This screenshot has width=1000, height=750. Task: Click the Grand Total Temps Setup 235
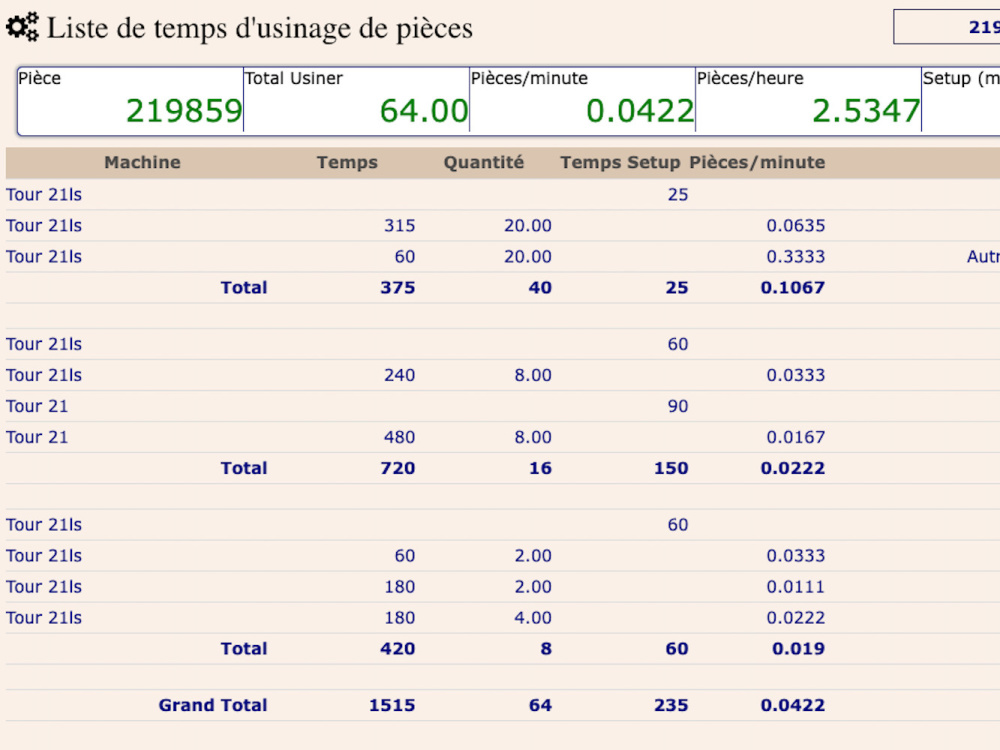(671, 705)
